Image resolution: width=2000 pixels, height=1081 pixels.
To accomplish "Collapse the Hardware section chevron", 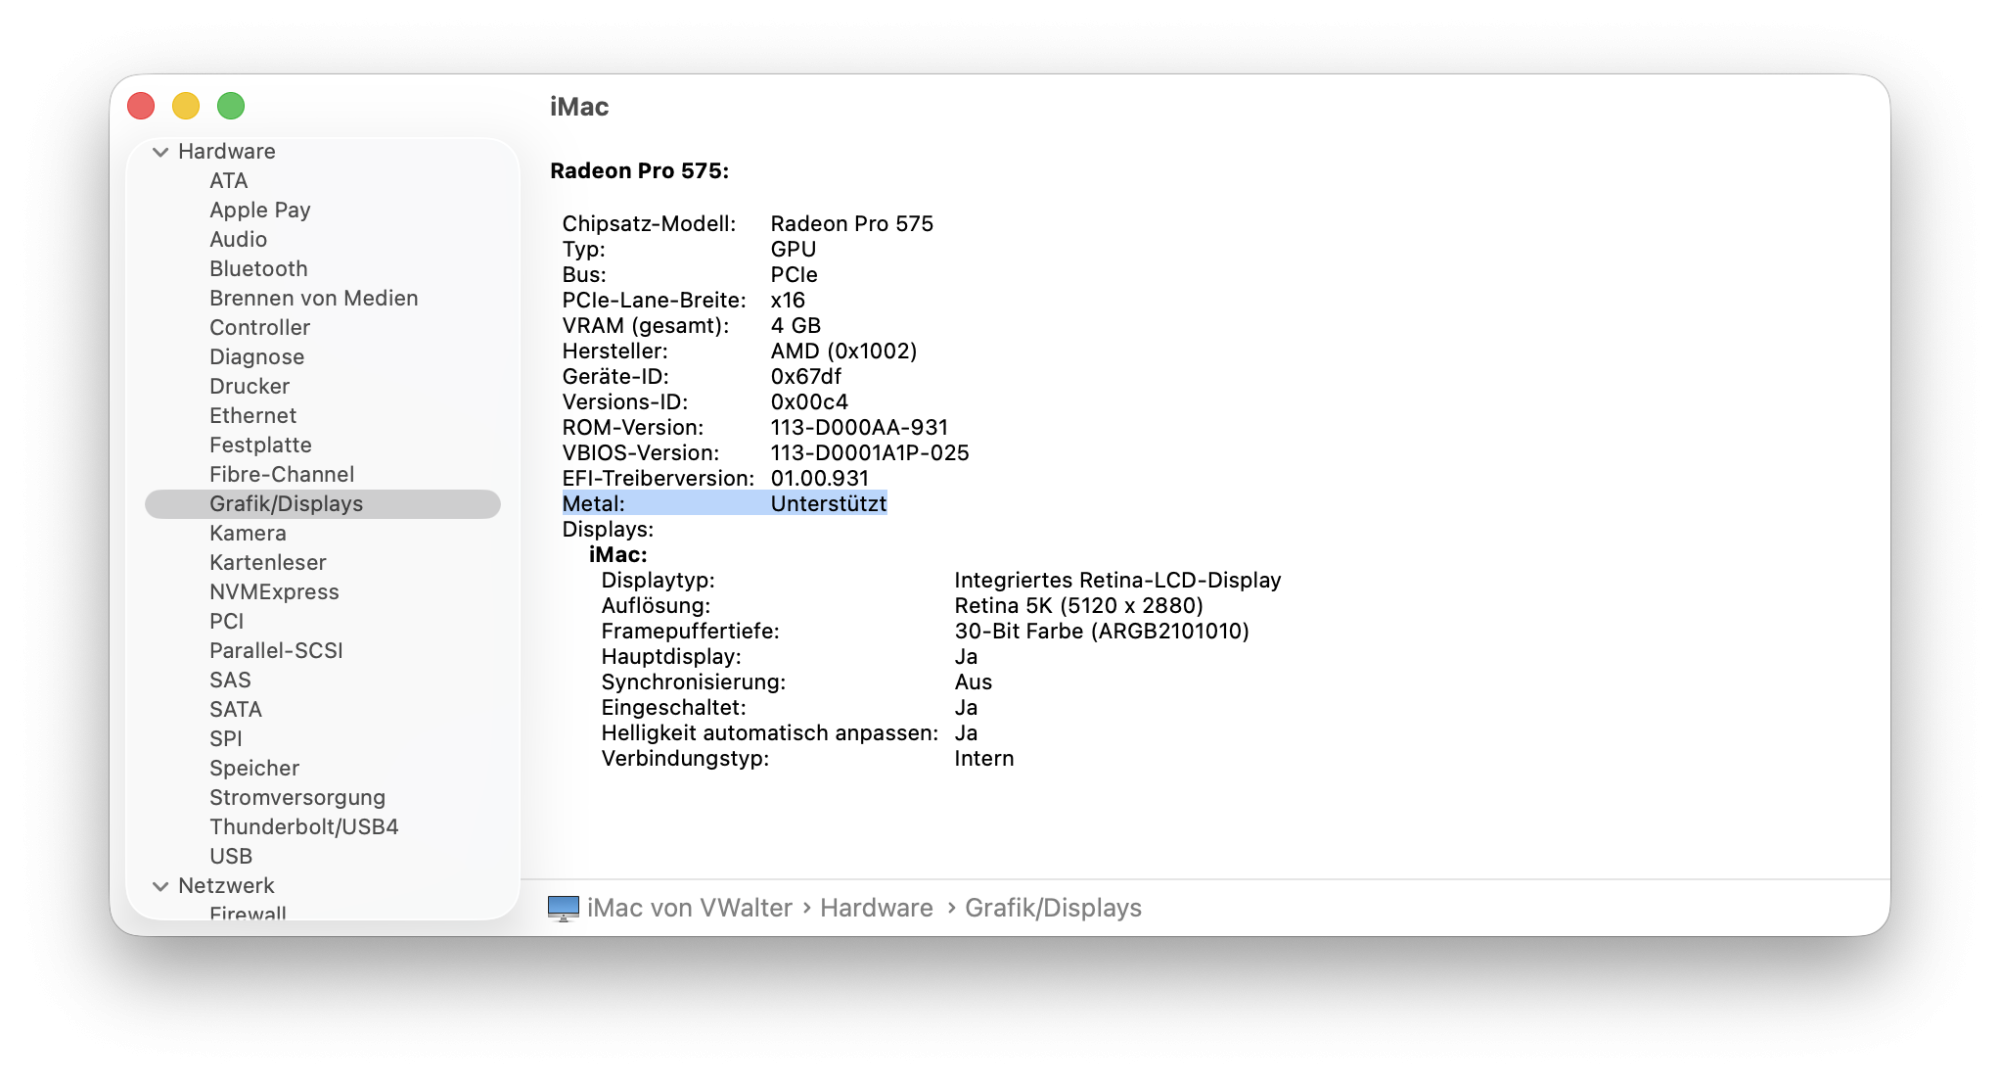I will point(160,152).
